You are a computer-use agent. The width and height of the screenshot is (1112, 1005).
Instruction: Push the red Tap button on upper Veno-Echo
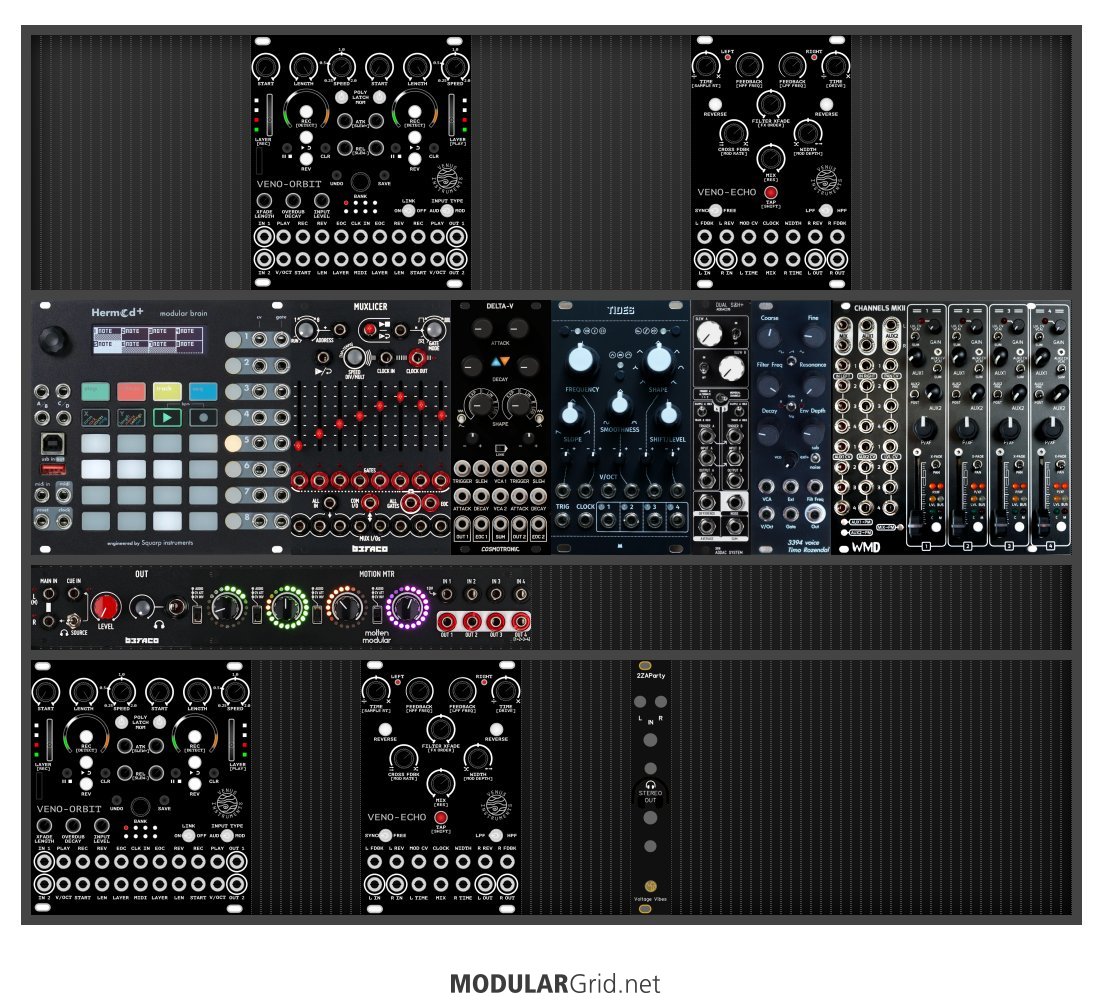(771, 192)
